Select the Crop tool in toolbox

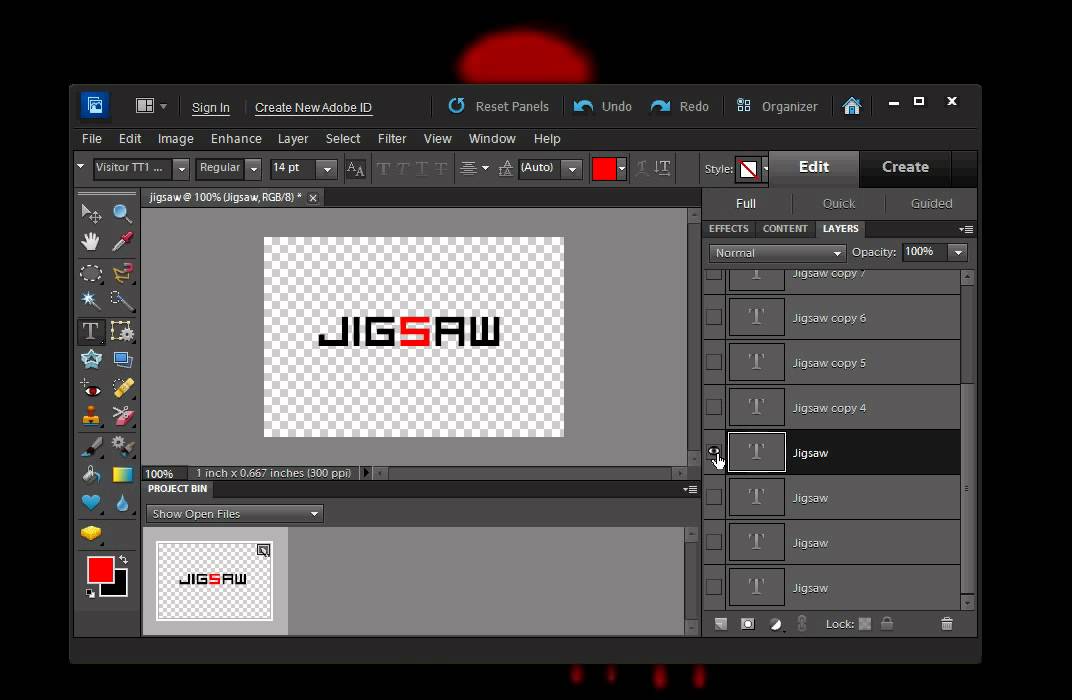point(122,332)
